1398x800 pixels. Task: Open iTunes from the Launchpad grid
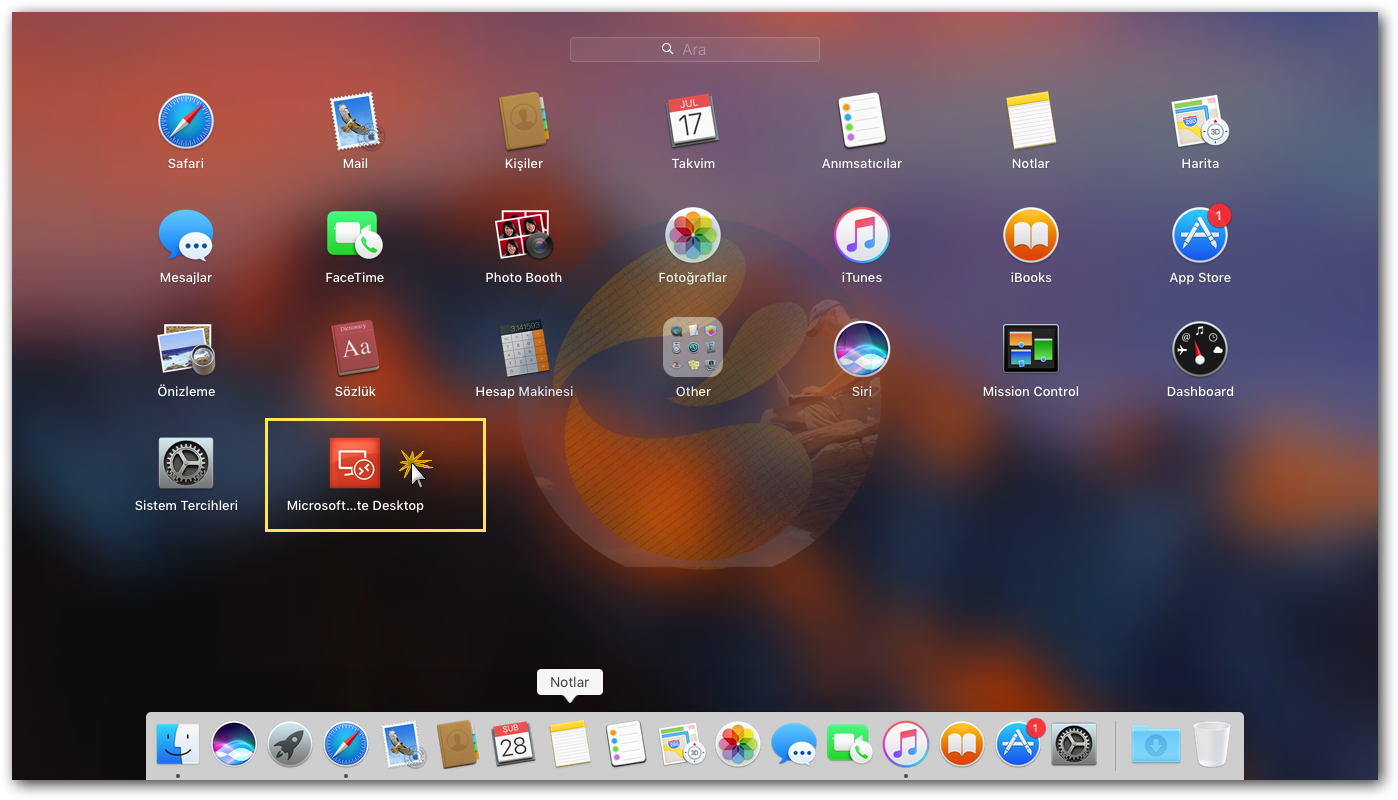862,236
